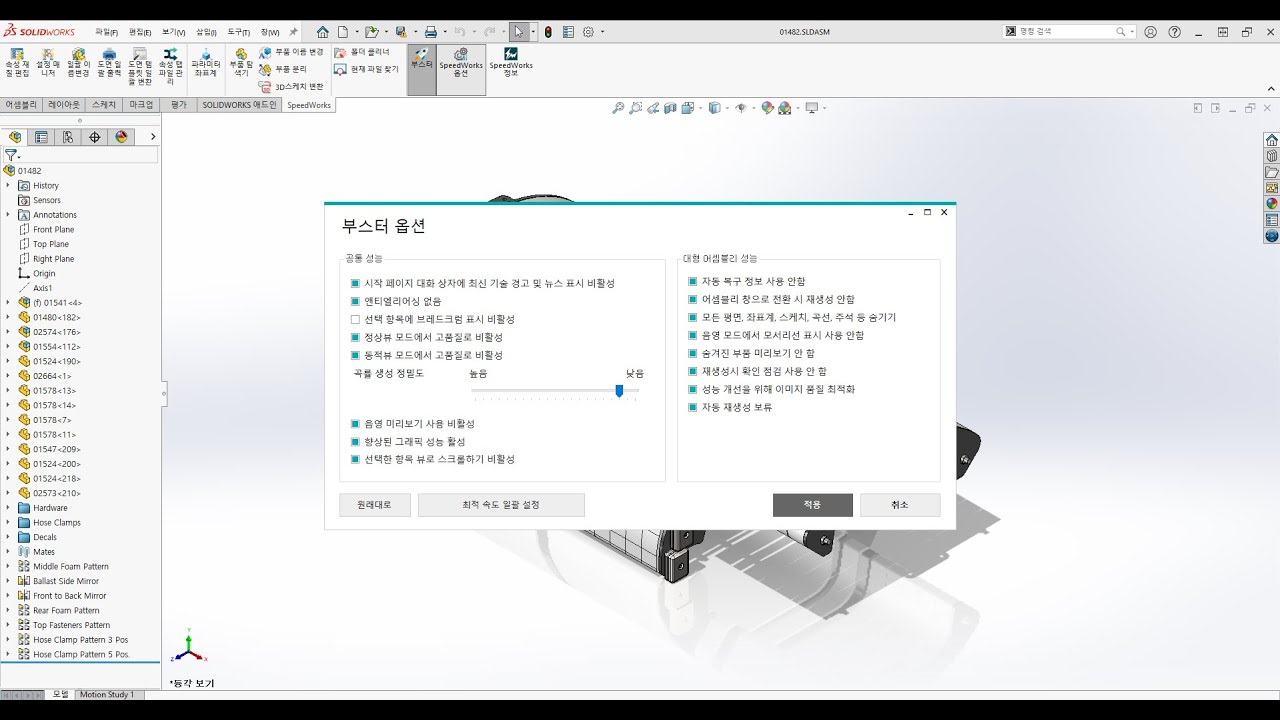The height and width of the screenshot is (720, 1280).
Task: Expand the Mates tree node
Action: [x=8, y=551]
